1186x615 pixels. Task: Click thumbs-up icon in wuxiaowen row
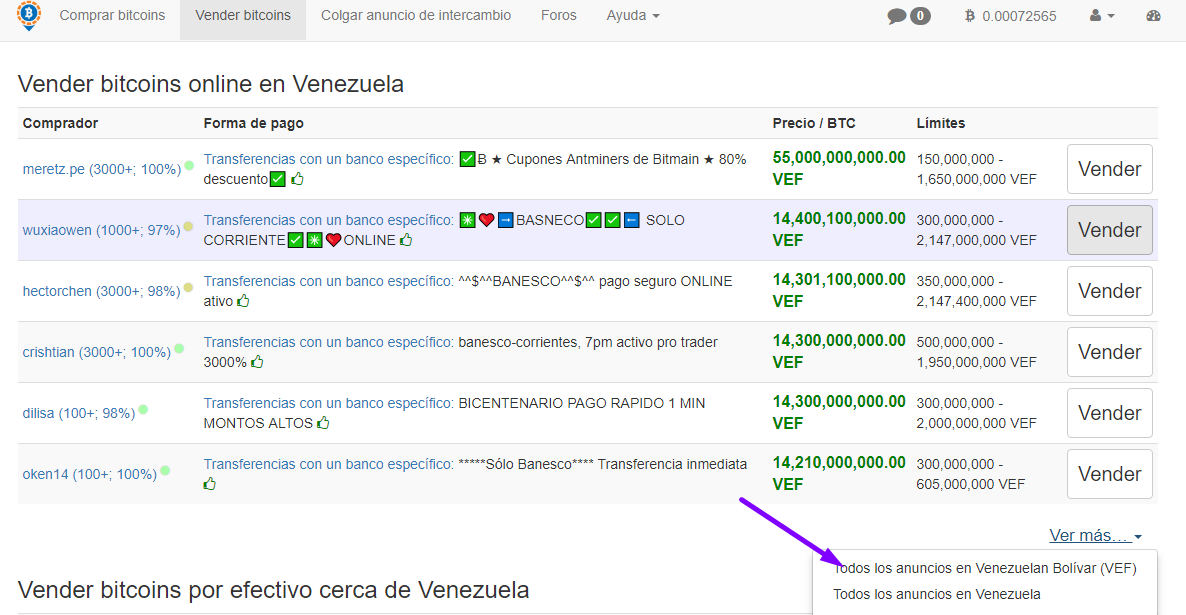coord(406,240)
